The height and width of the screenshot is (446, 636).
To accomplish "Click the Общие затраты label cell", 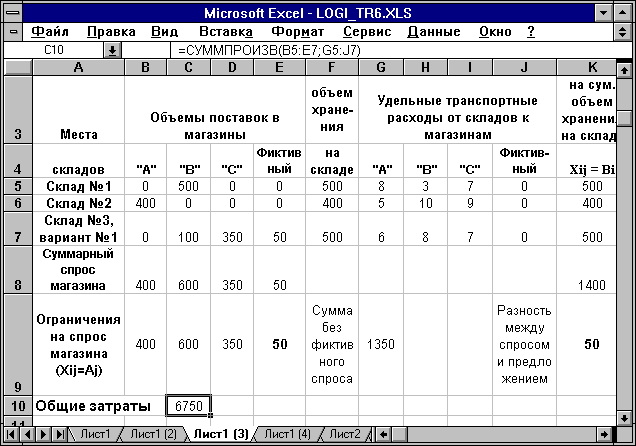I will click(x=93, y=405).
